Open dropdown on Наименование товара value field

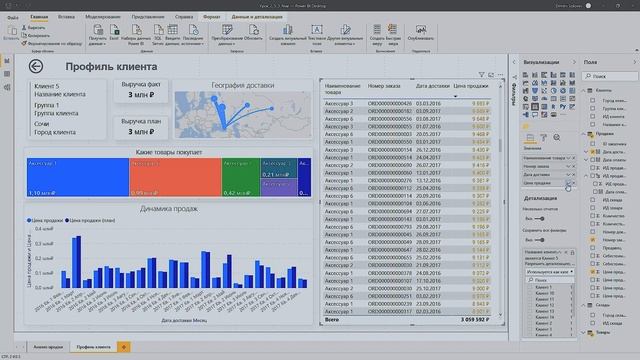click(x=568, y=158)
